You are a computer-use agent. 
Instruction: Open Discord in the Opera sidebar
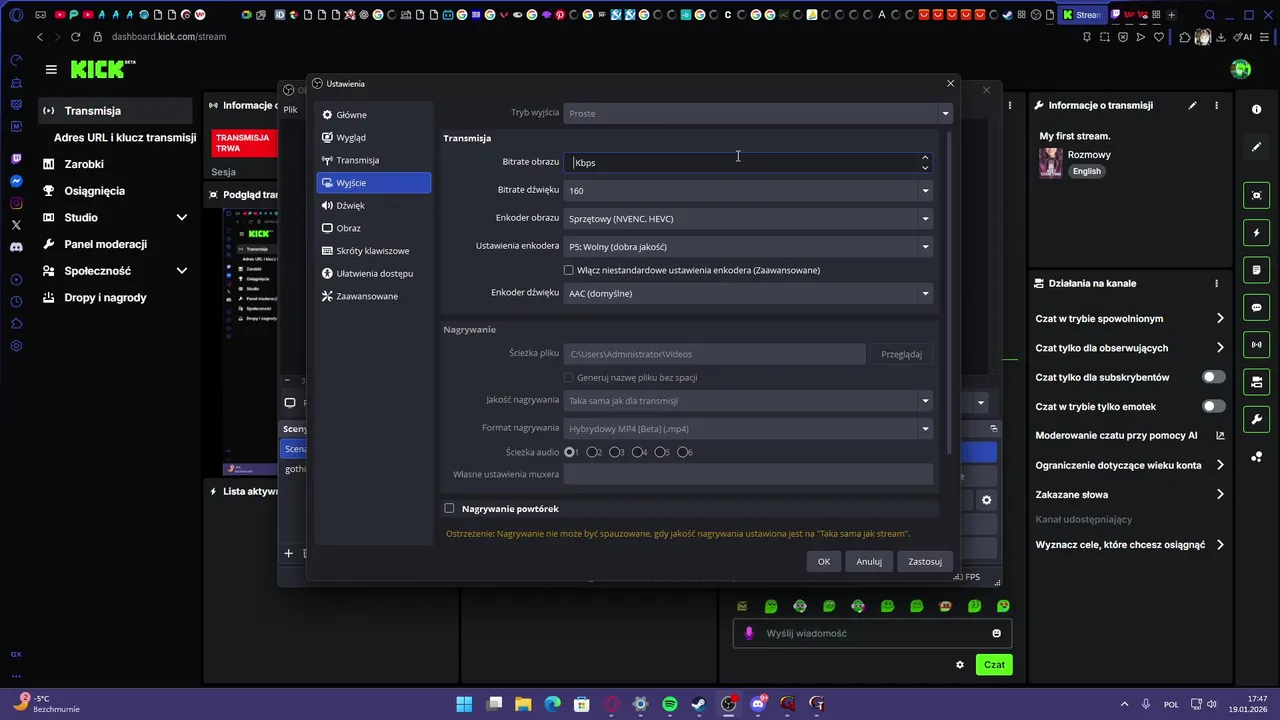[x=16, y=247]
